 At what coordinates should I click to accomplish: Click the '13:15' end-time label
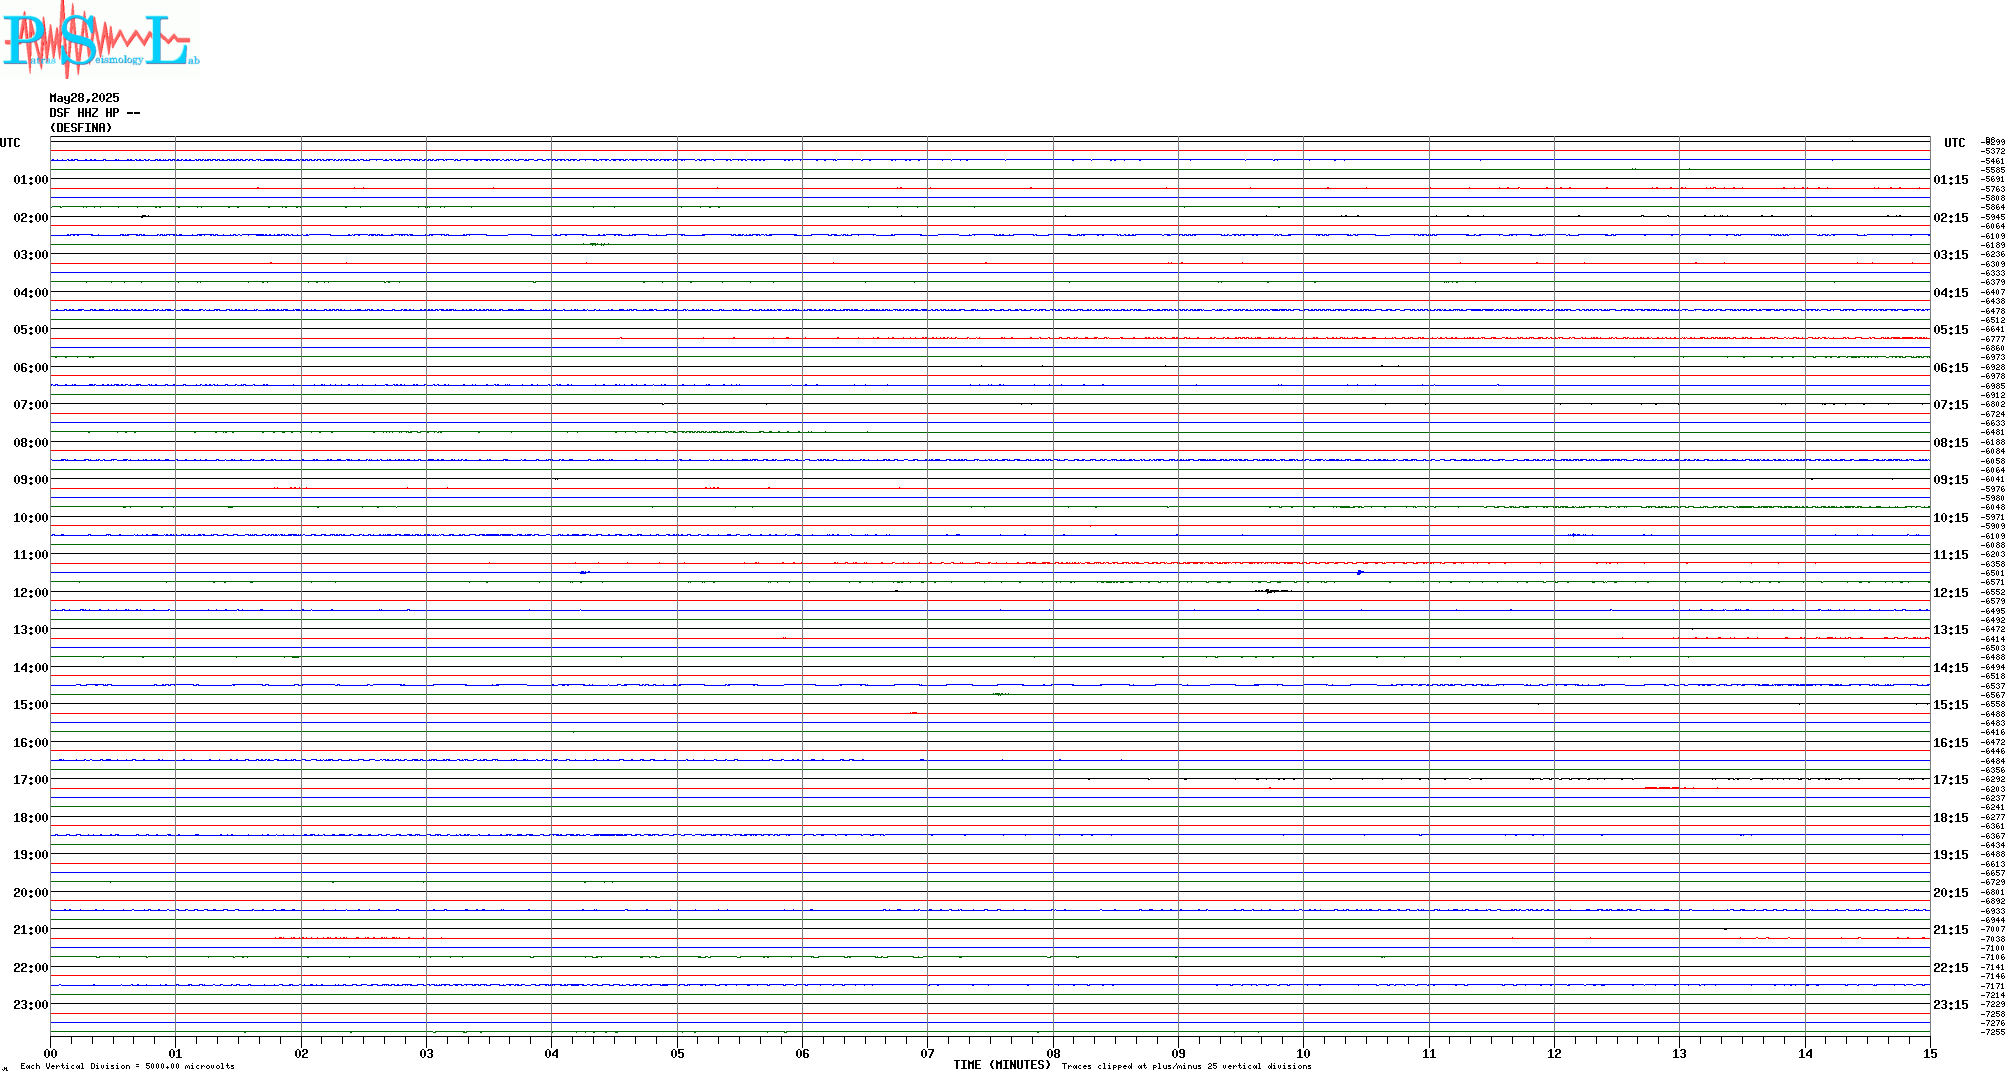1951,630
